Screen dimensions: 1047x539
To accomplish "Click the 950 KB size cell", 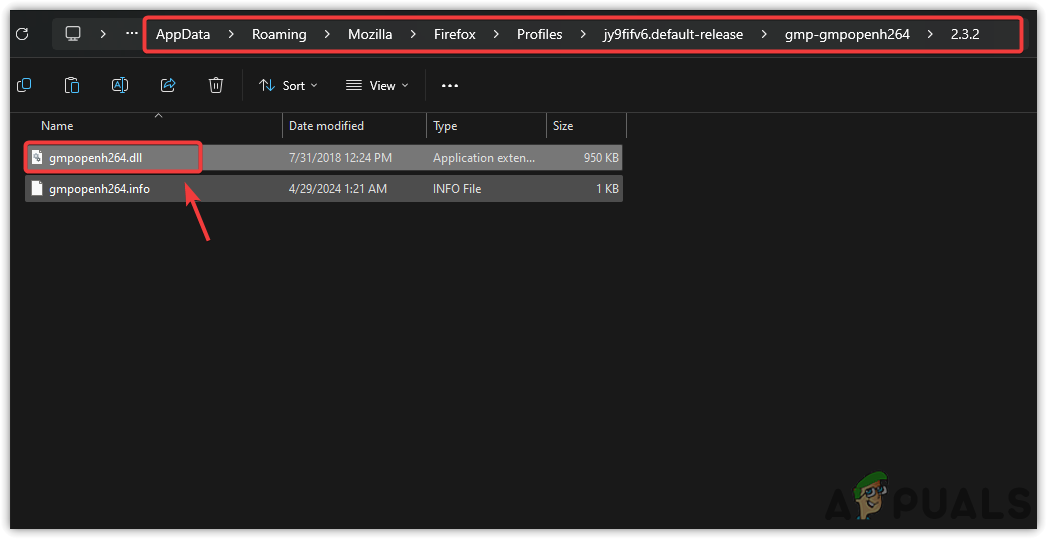I will click(x=601, y=158).
